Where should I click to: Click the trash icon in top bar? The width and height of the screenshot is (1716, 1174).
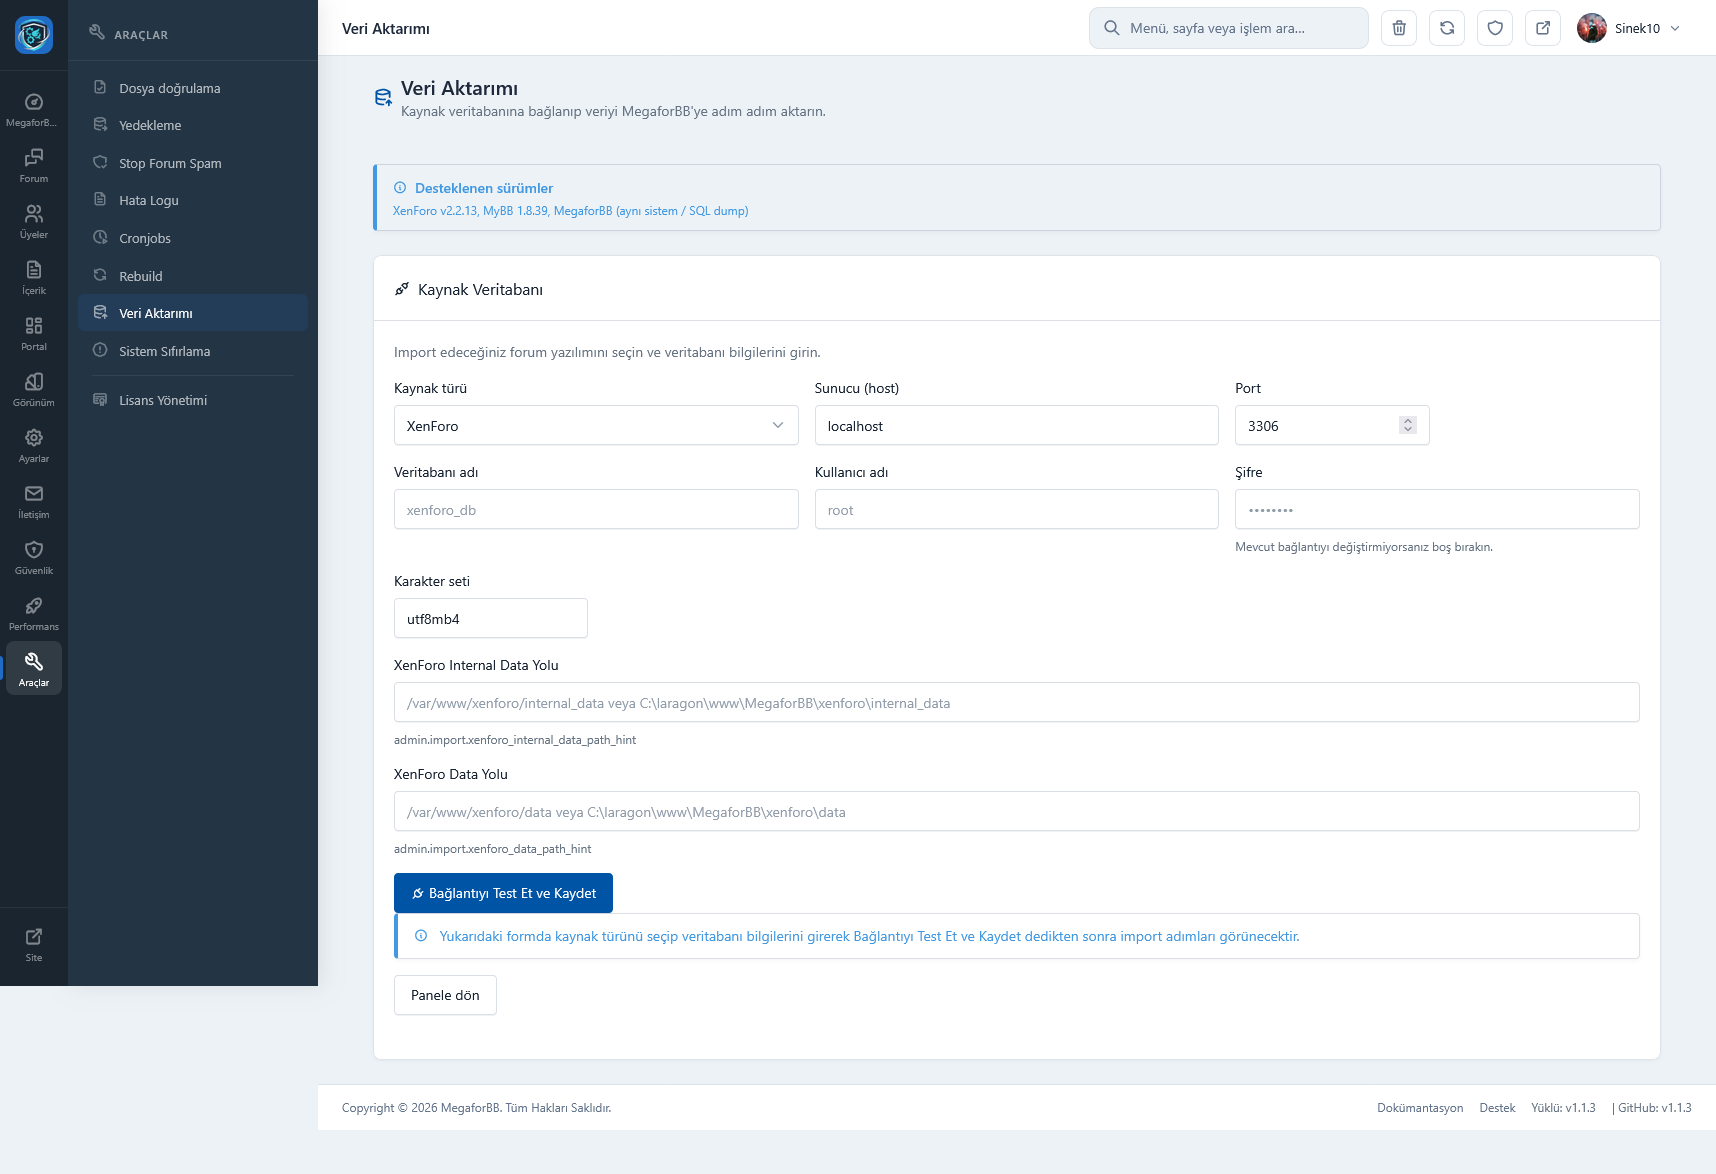pos(1399,28)
